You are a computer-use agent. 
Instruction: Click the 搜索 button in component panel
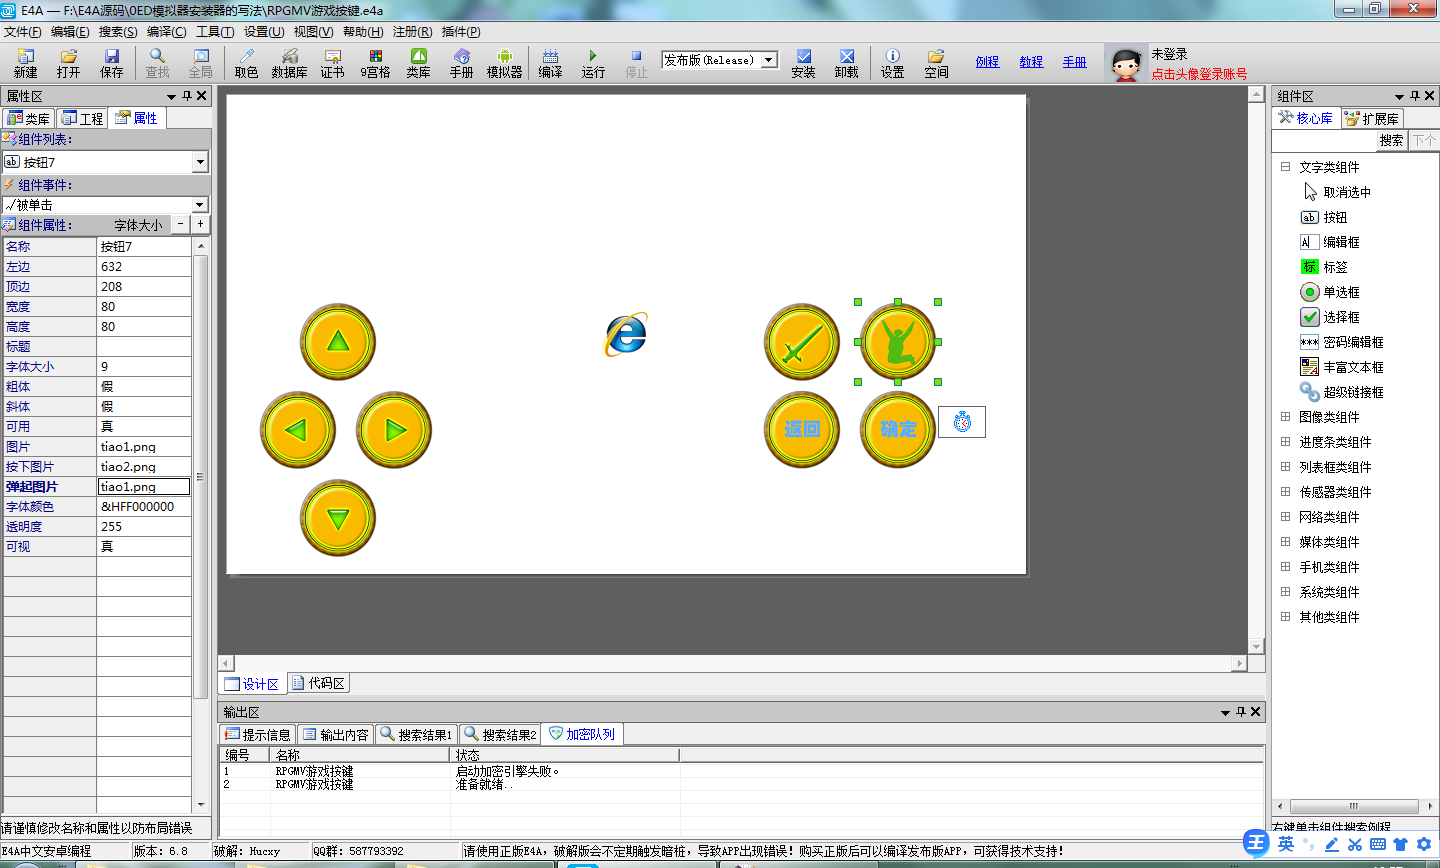click(x=1391, y=141)
